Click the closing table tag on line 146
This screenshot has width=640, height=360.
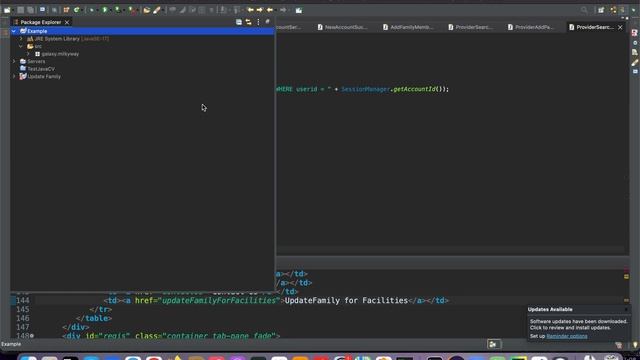[x=94, y=318]
